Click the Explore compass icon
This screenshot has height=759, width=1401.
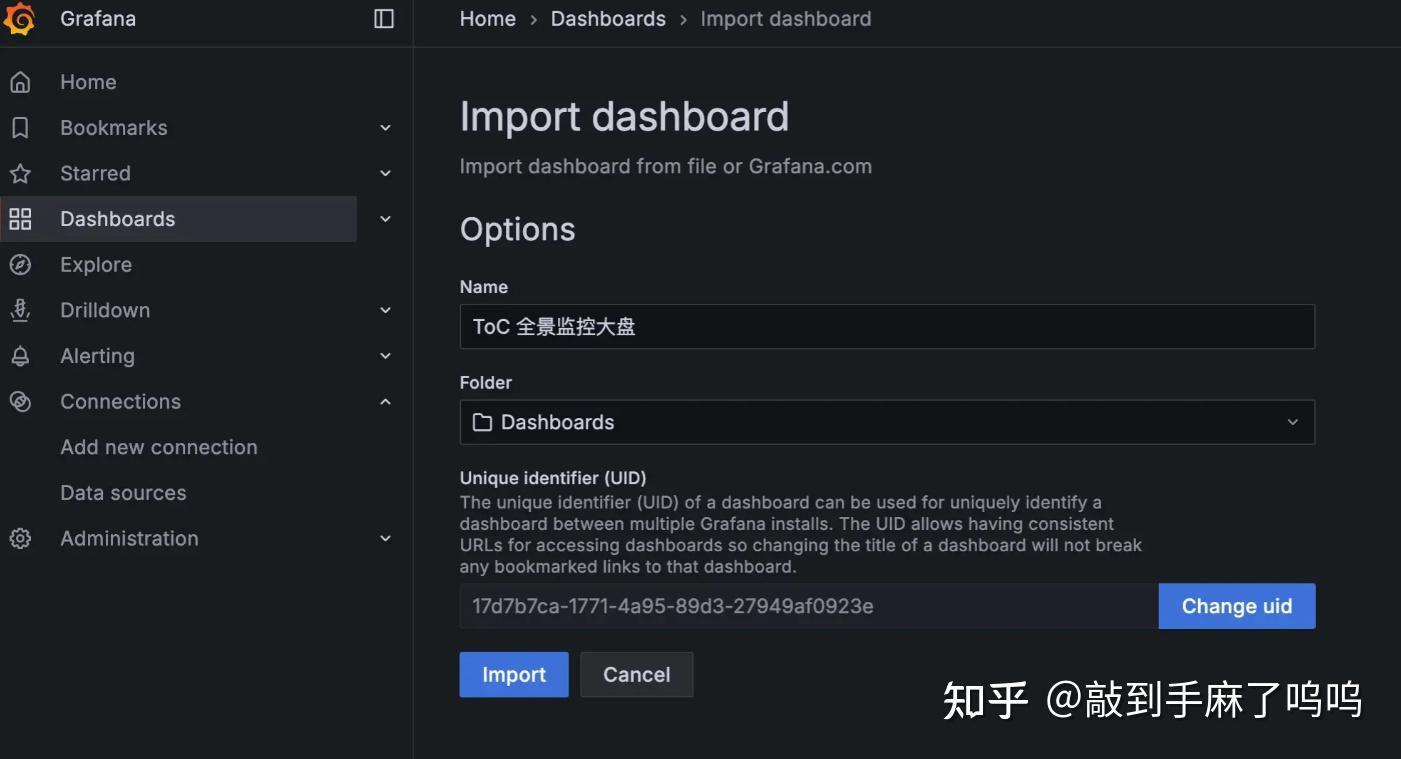pyautogui.click(x=20, y=265)
